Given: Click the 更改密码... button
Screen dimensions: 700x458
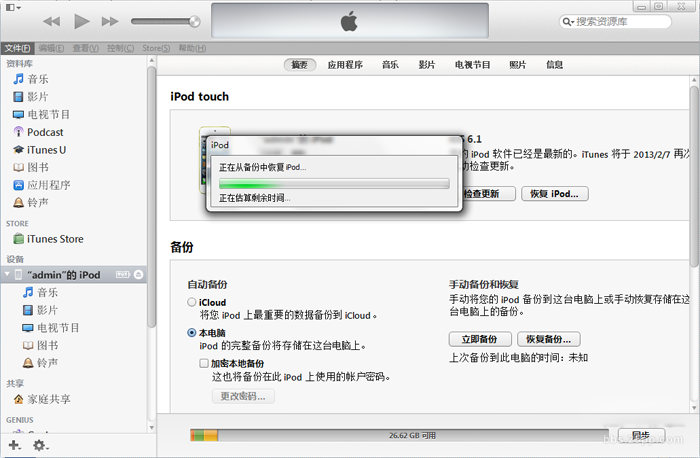Looking at the screenshot, I should pos(243,396).
